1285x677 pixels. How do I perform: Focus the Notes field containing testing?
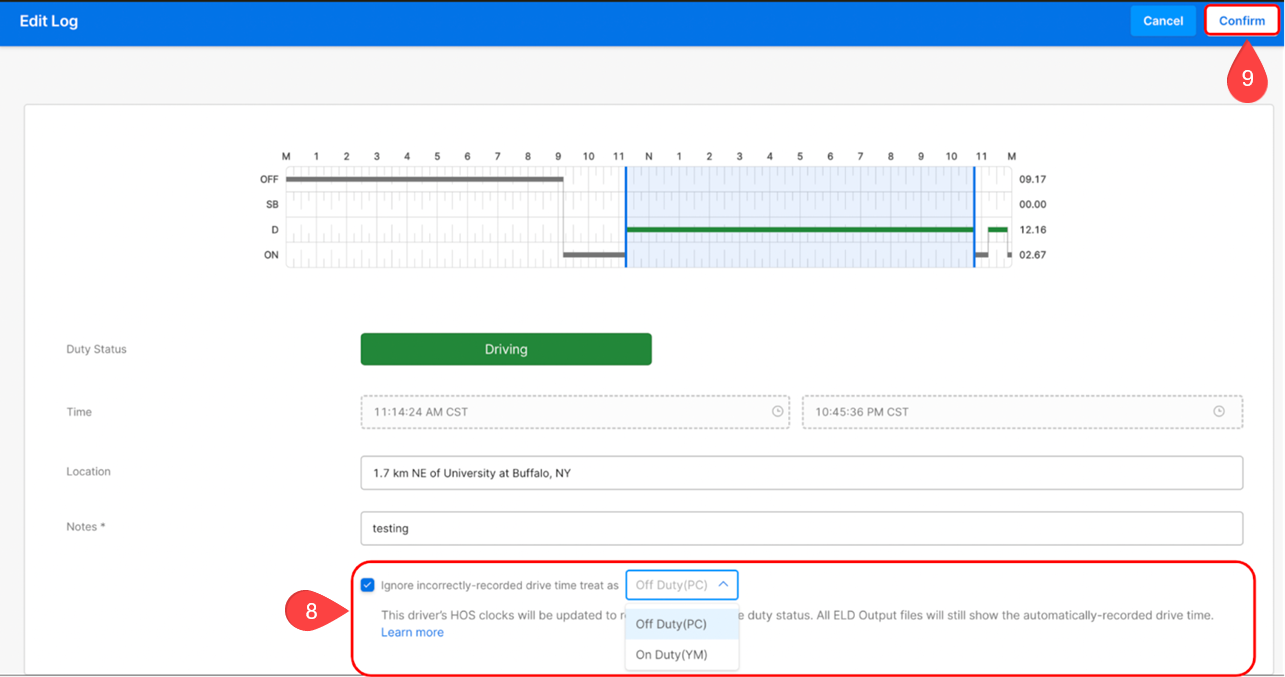(801, 528)
